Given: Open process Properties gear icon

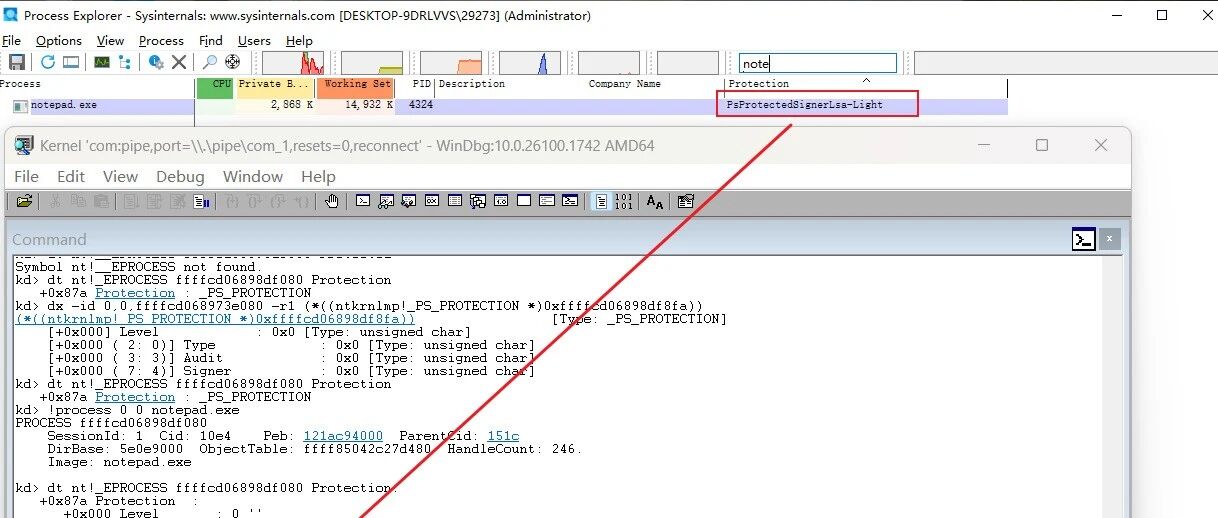Looking at the screenshot, I should click(156, 62).
